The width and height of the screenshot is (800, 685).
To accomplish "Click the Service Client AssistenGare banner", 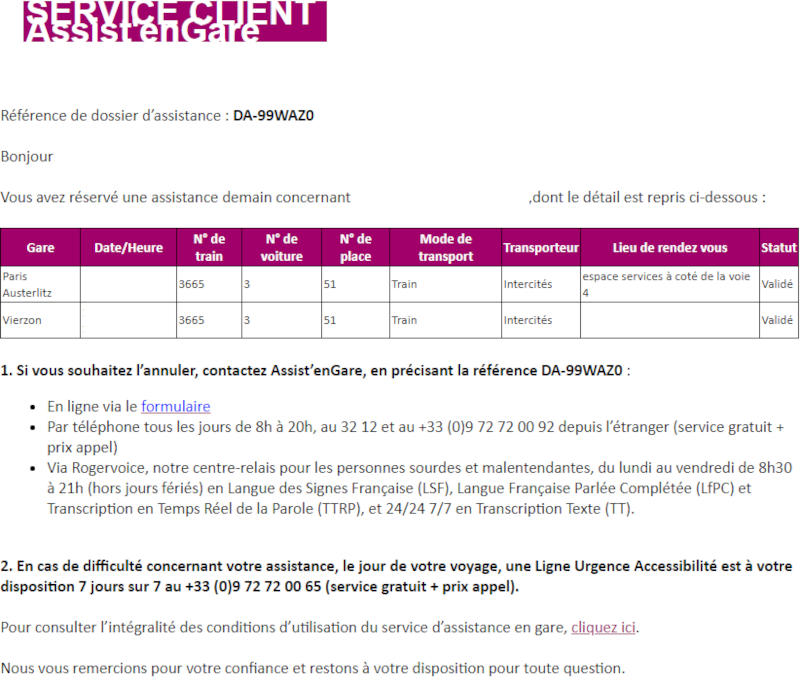I will [x=175, y=21].
